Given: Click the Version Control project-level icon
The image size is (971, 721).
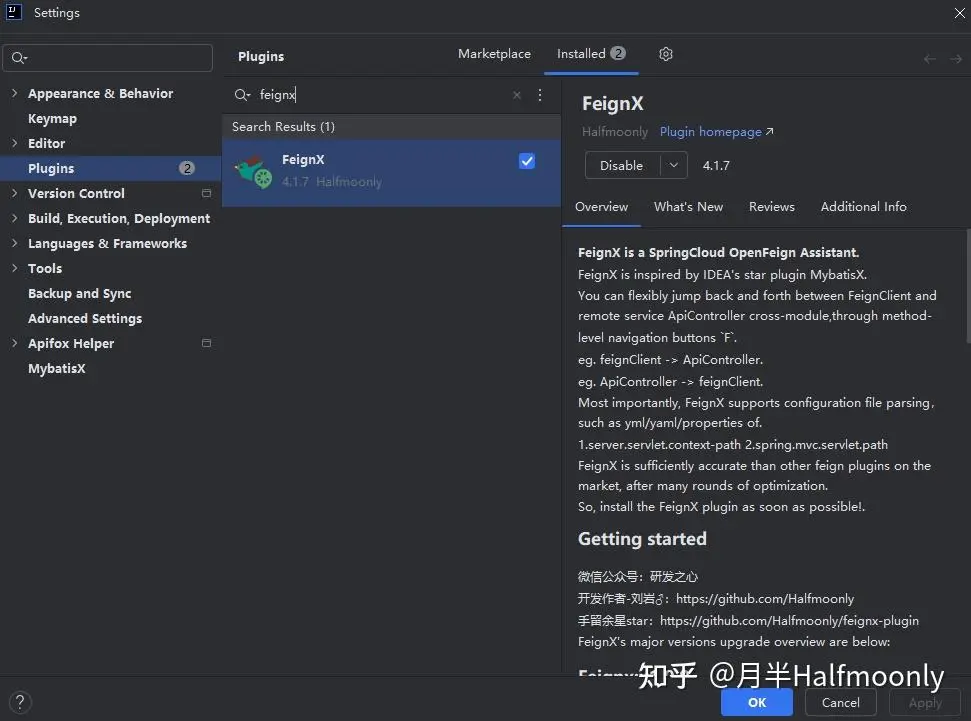Looking at the screenshot, I should coord(207,193).
